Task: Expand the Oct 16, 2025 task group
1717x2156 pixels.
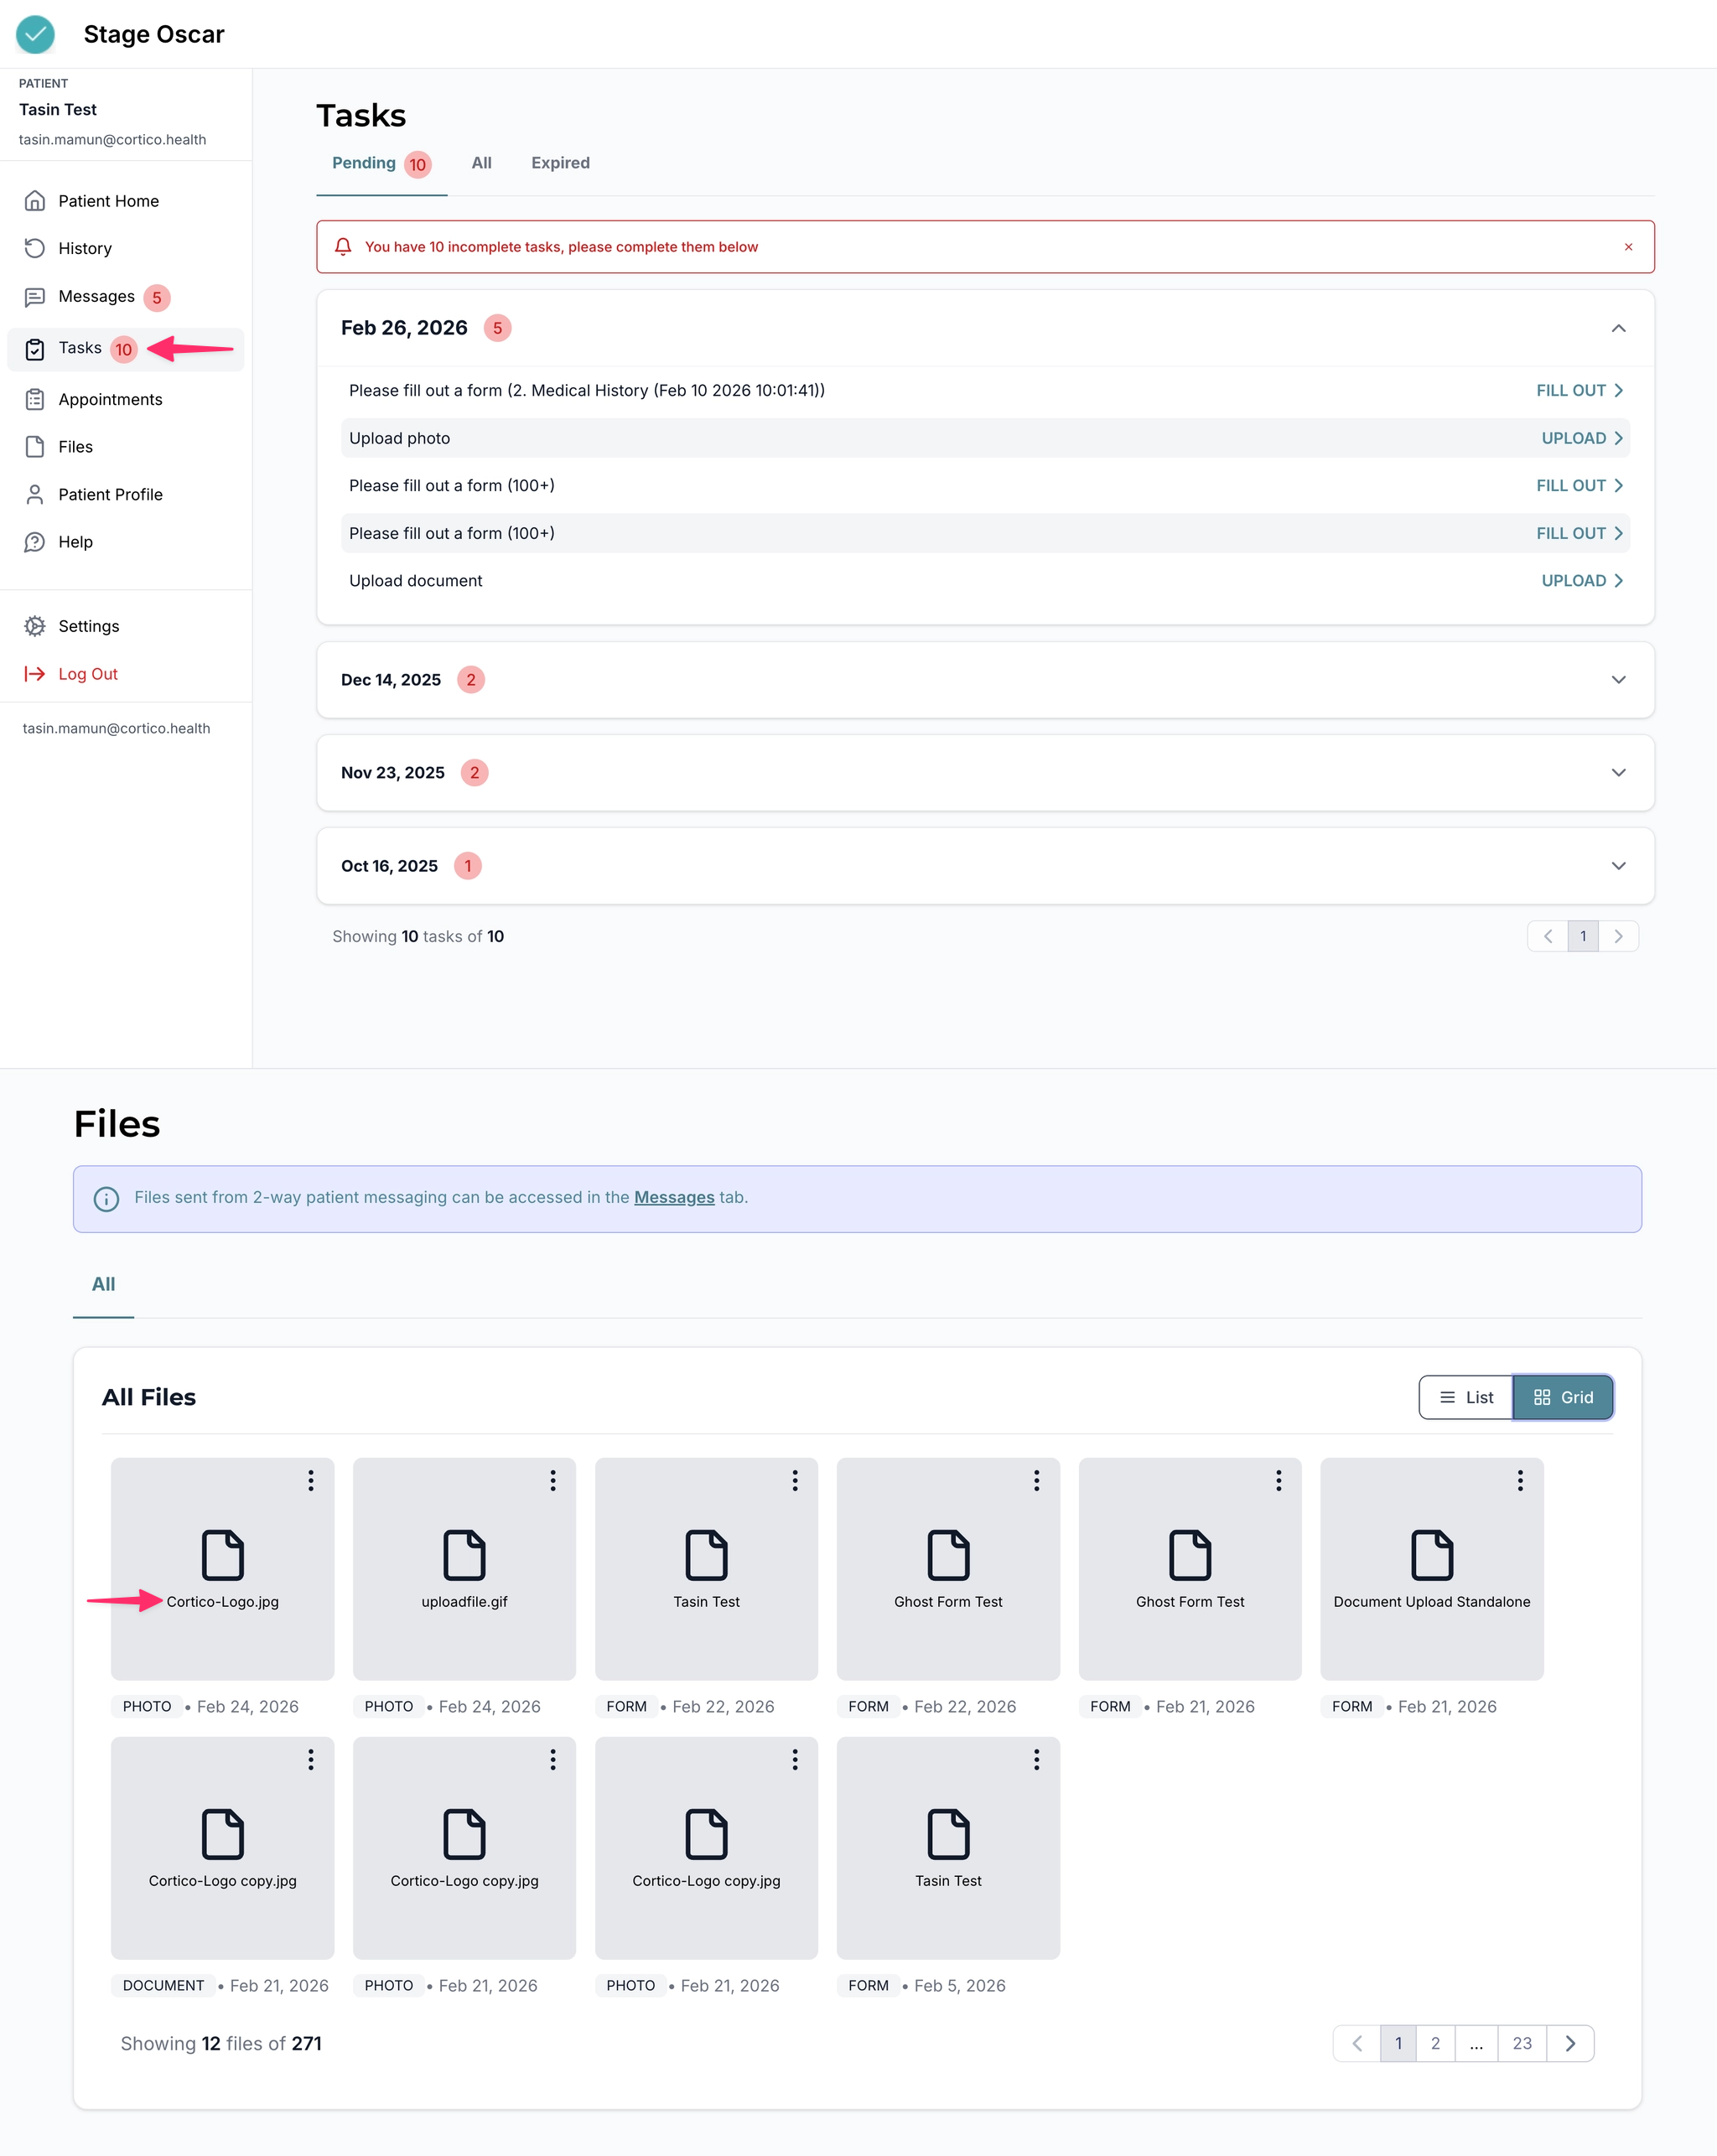Action: tap(1618, 866)
